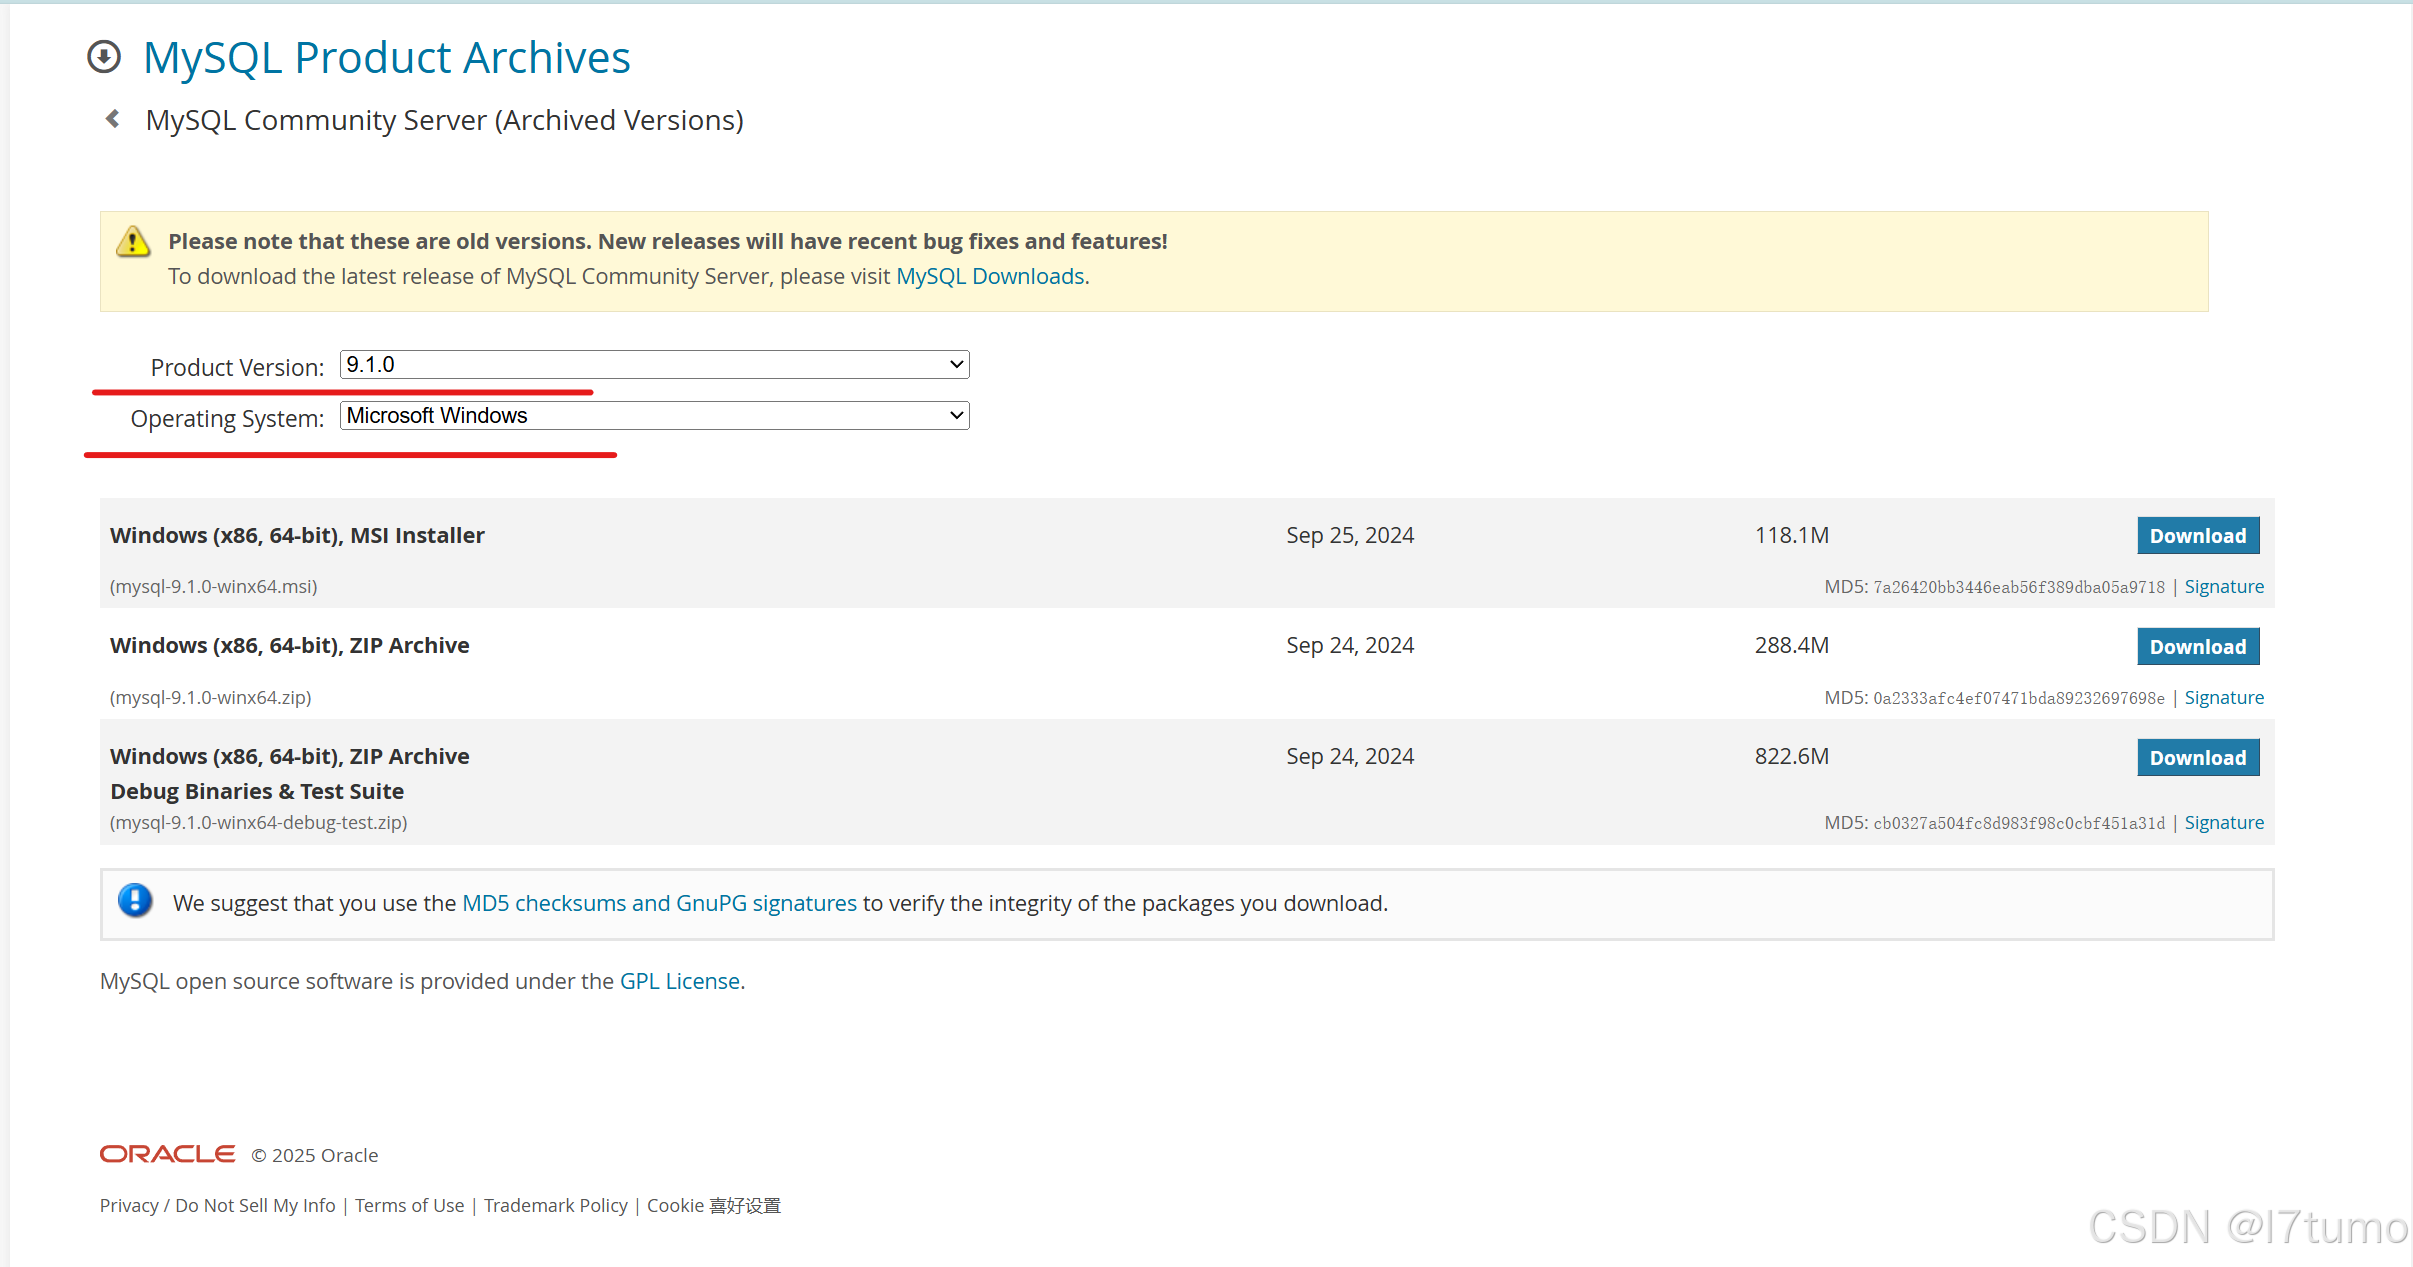
Task: Open Signature link for mysql-9.1.0-winx64.zip
Action: coord(2223,698)
